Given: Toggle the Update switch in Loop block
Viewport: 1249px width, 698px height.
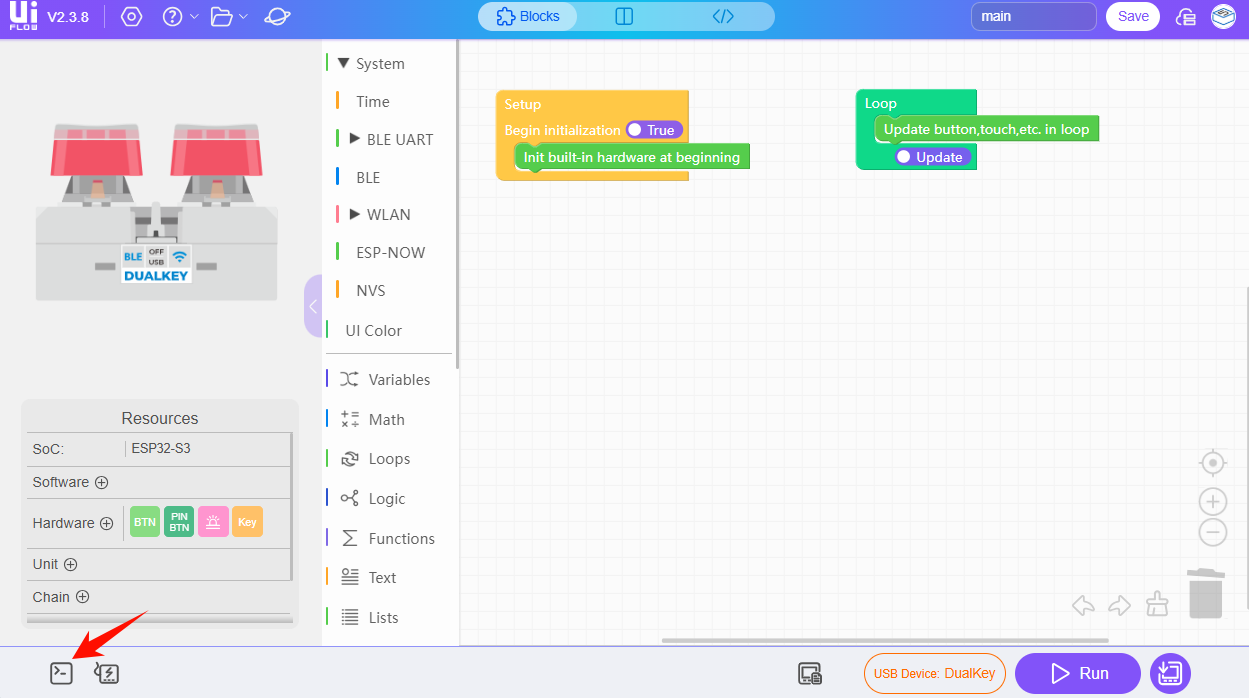Looking at the screenshot, I should tap(932, 157).
